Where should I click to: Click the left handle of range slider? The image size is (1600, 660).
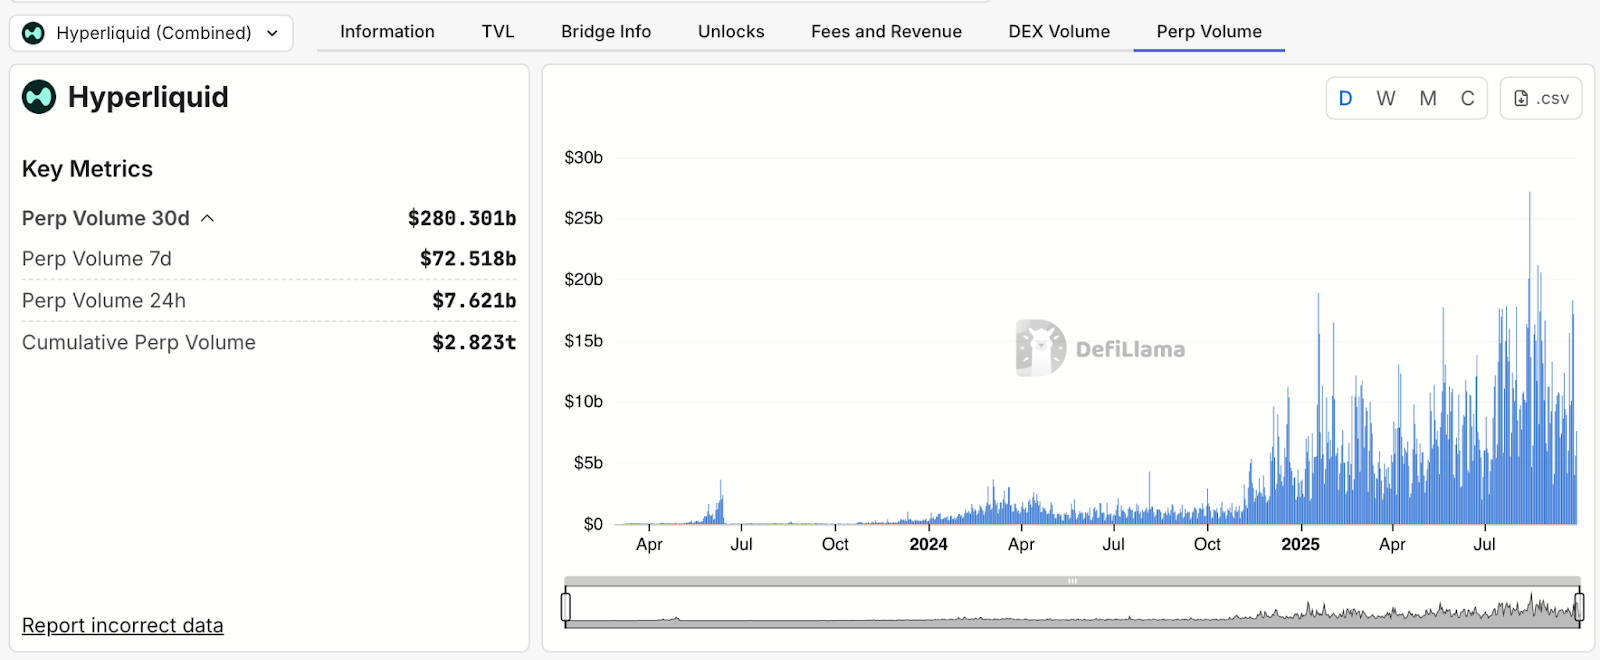[x=566, y=607]
